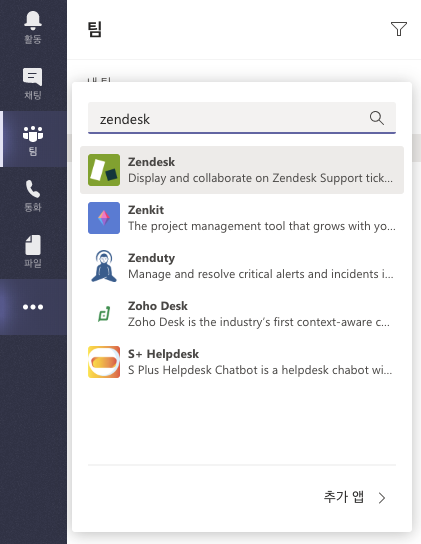
Task: Click the three-dots more apps icon
Action: [33, 307]
